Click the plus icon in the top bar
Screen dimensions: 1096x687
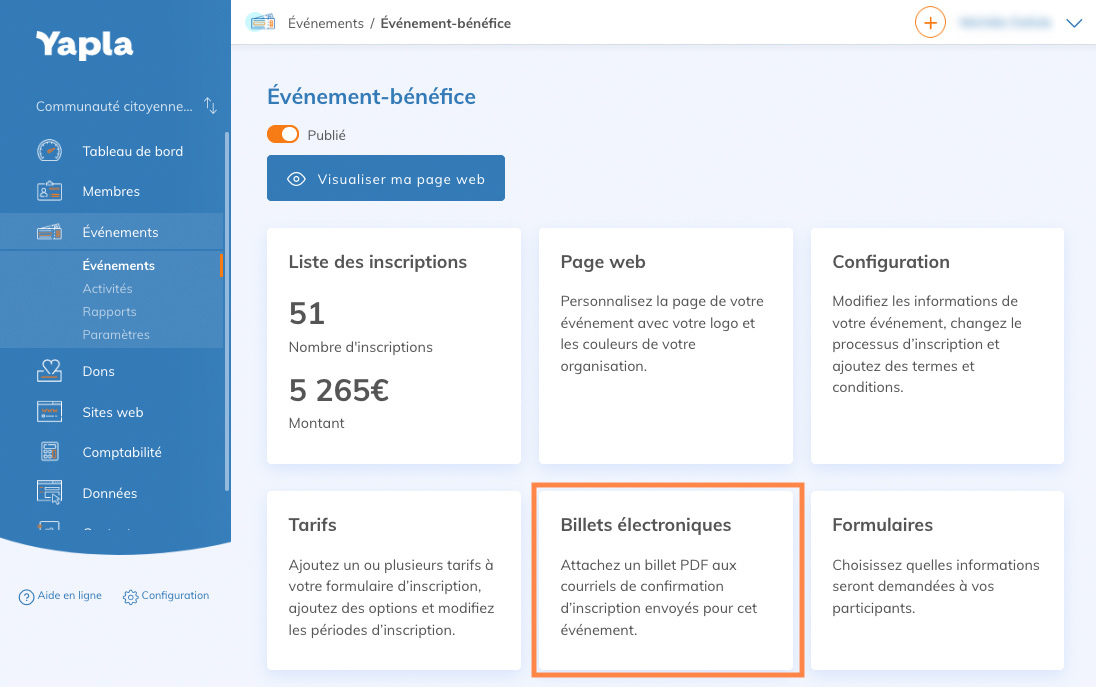click(x=929, y=22)
